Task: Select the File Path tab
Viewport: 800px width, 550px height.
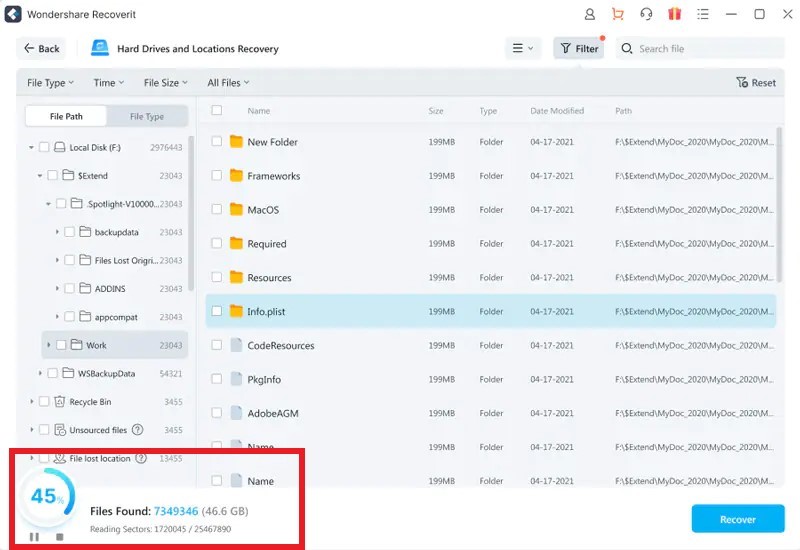Action: 66,116
